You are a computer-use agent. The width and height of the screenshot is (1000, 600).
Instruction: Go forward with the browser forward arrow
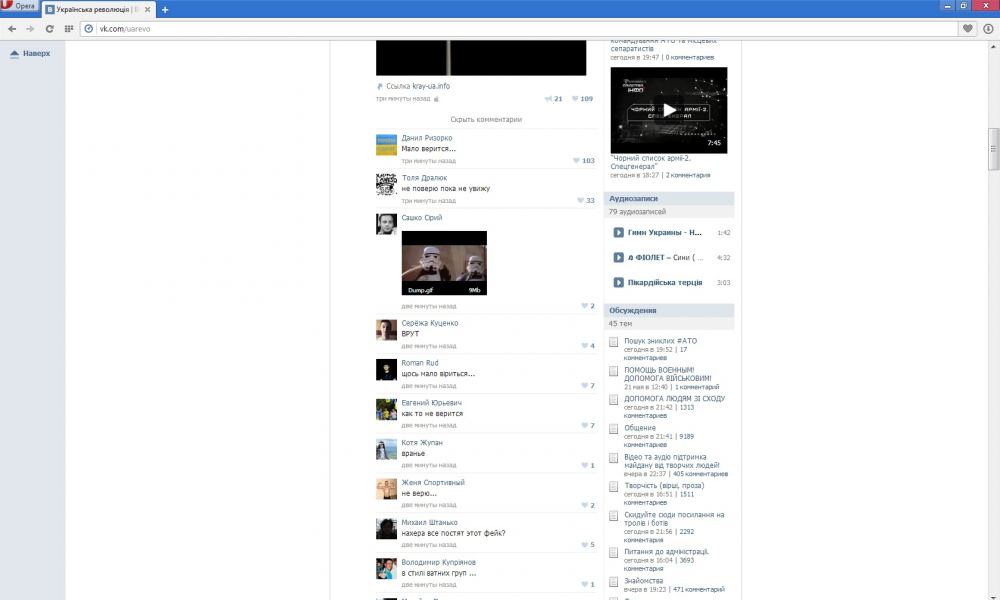[30, 29]
